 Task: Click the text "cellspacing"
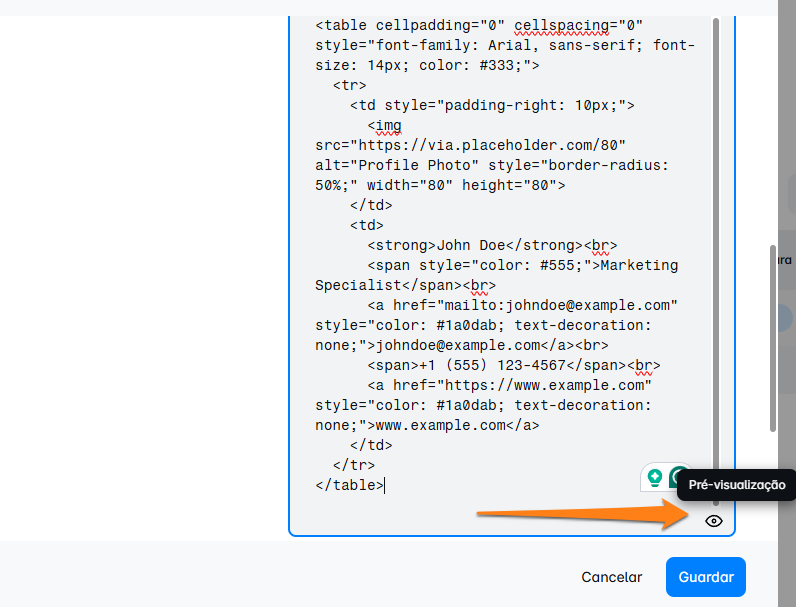[561, 25]
